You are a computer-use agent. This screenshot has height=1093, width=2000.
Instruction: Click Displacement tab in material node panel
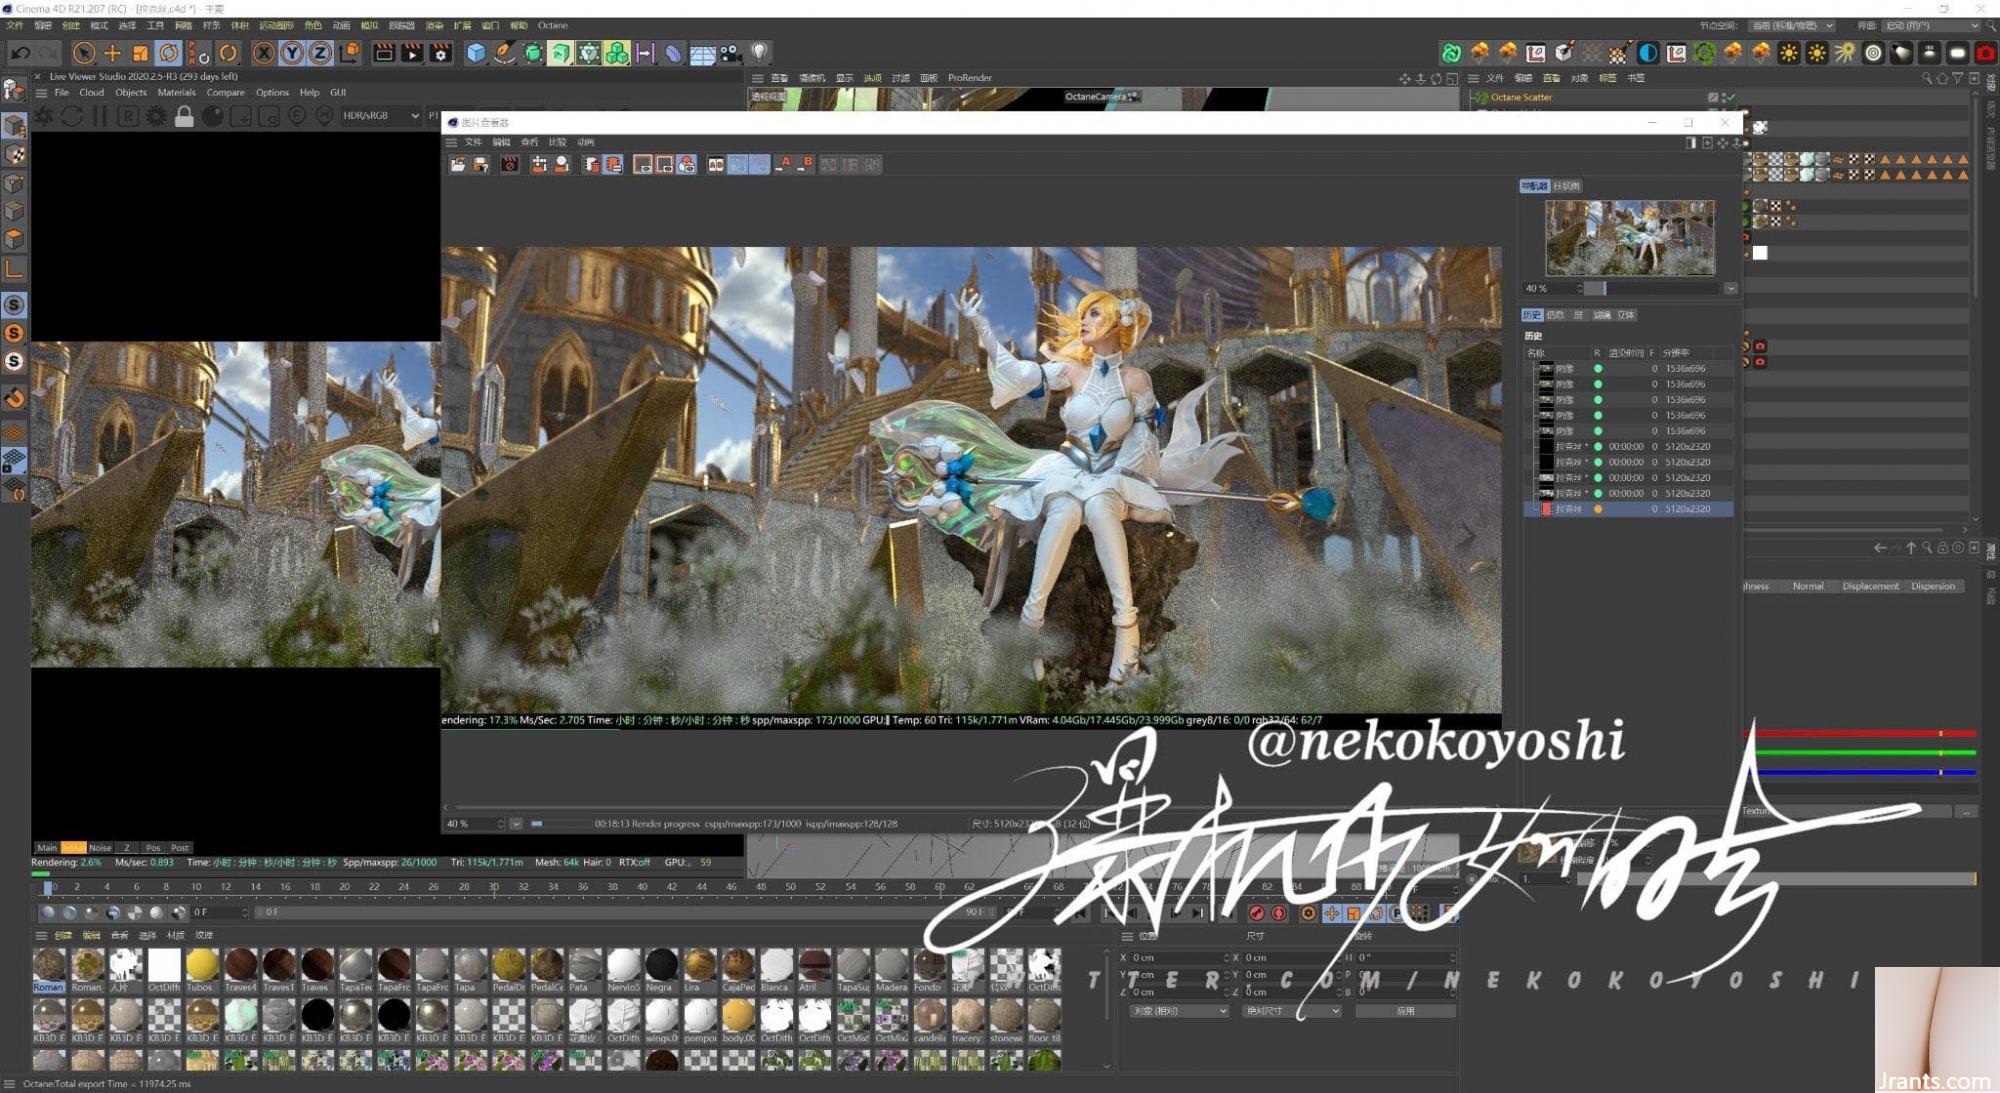[1869, 586]
